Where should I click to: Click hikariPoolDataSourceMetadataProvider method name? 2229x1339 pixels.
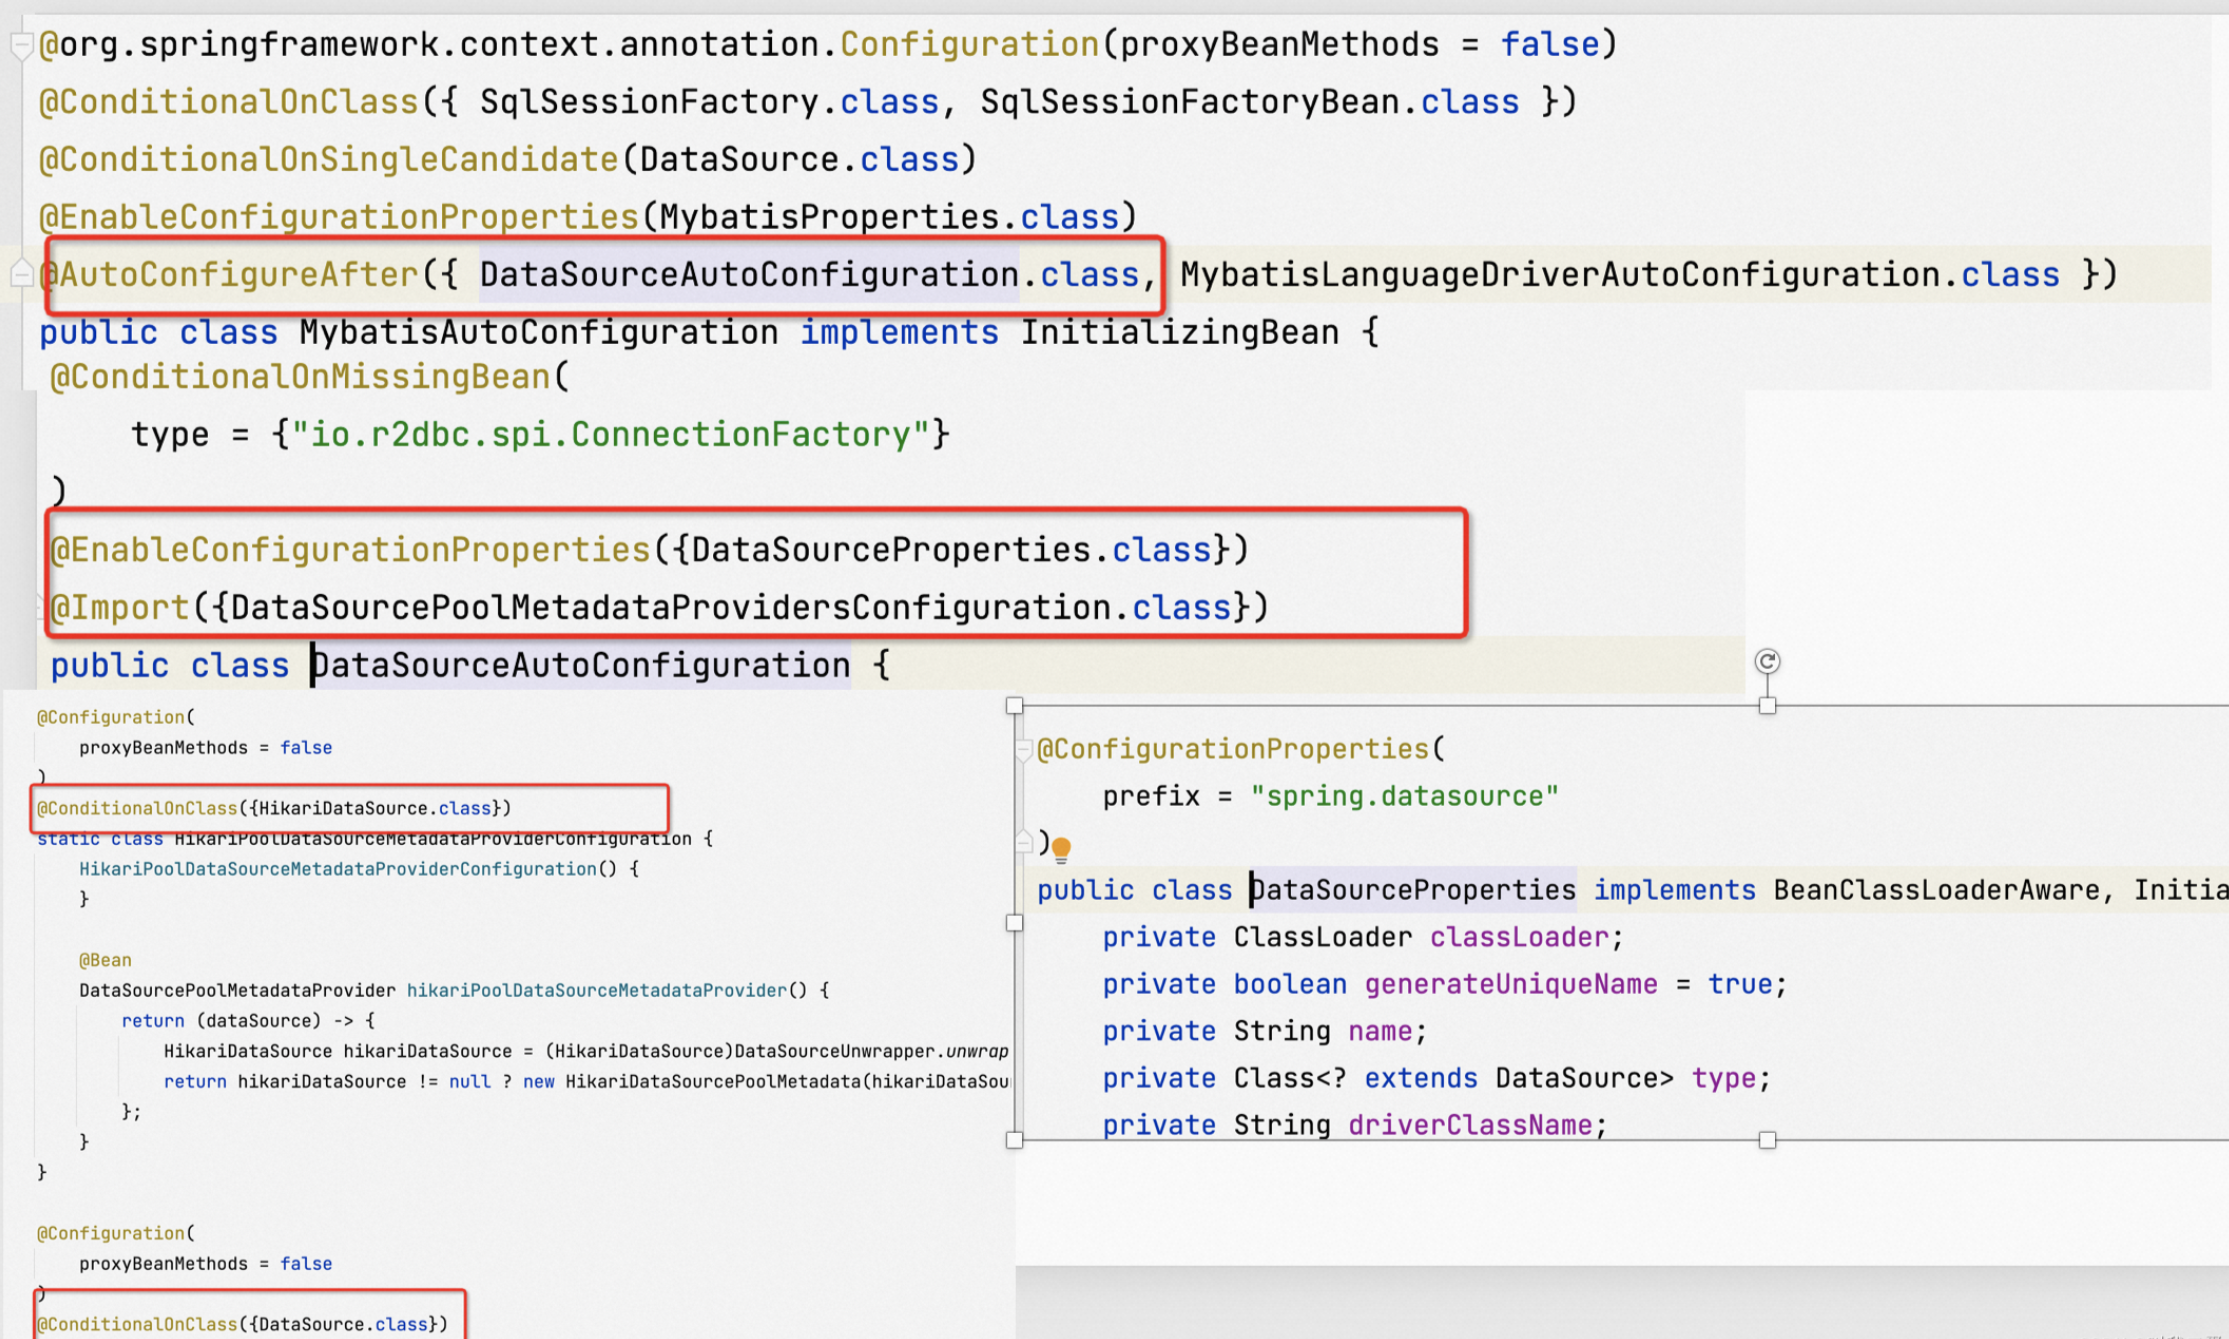point(596,990)
